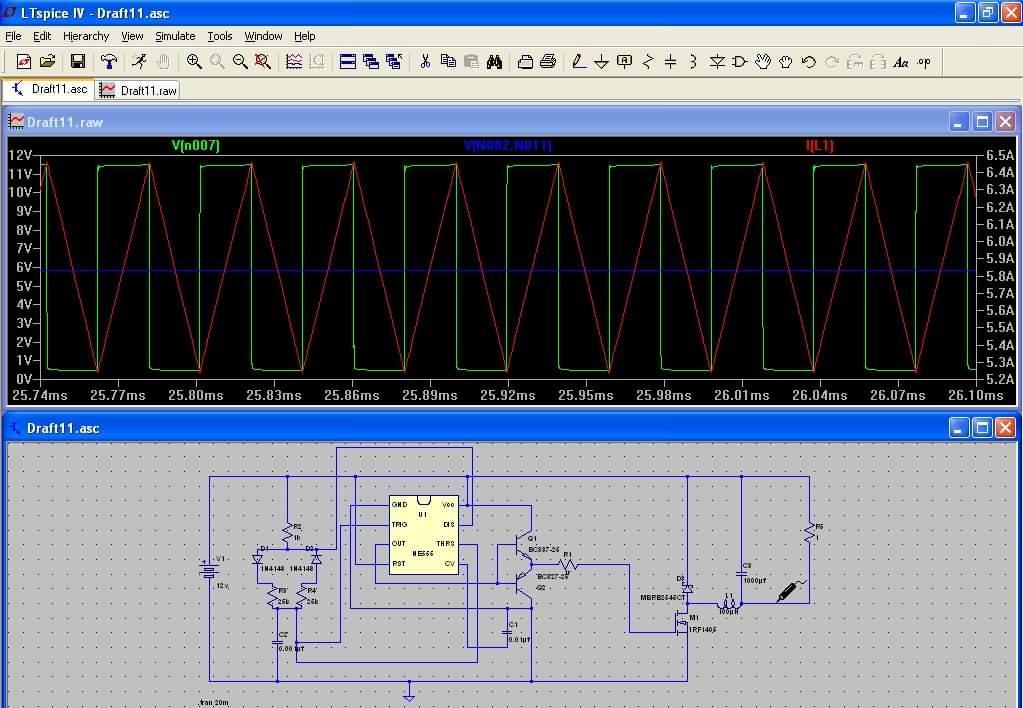Click the blue V(N002,N011) trace label
Image resolution: width=1023 pixels, height=708 pixels.
click(x=508, y=145)
